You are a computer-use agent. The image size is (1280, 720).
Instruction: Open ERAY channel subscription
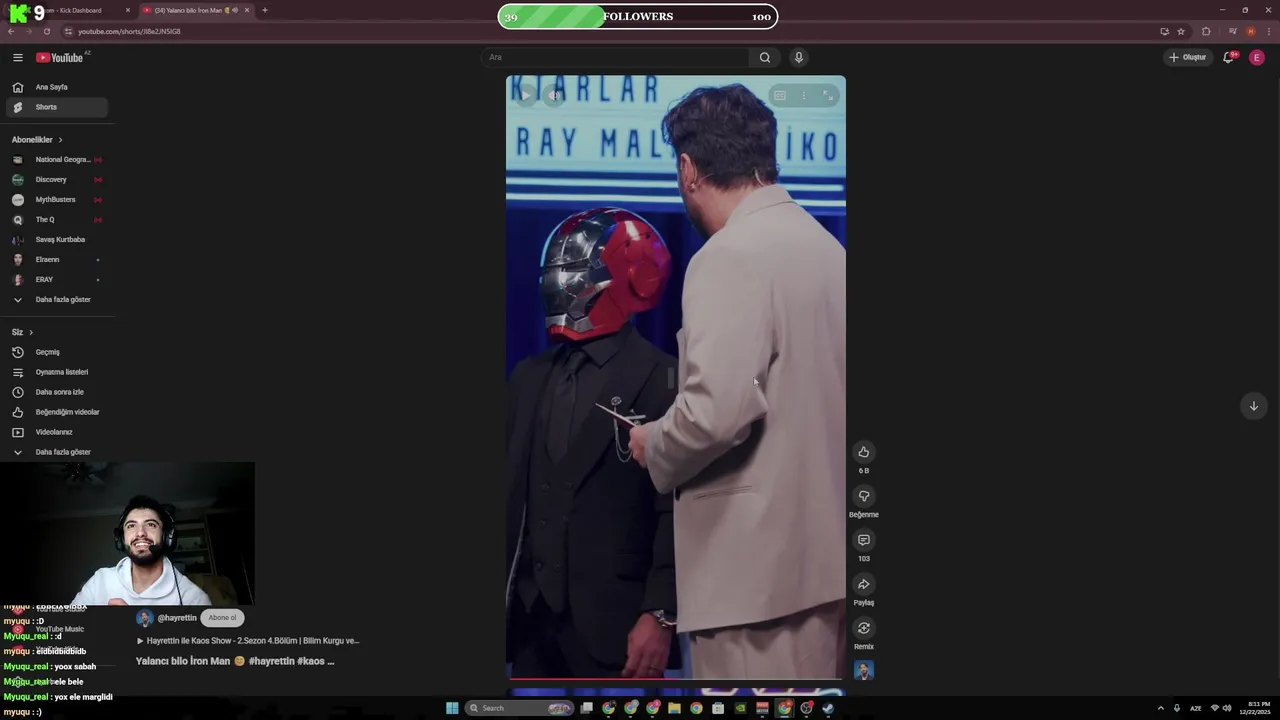58,280
